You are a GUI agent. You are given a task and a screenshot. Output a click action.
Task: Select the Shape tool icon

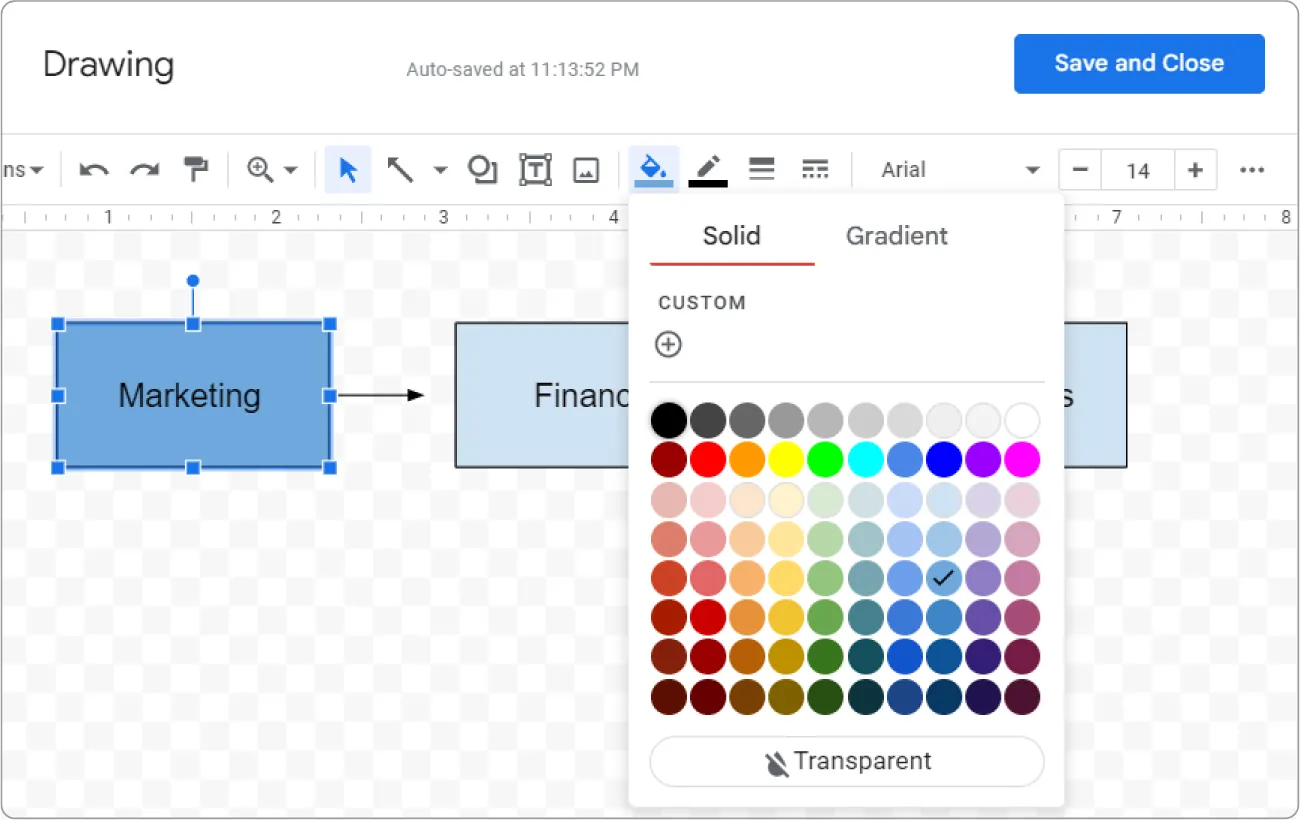(483, 169)
